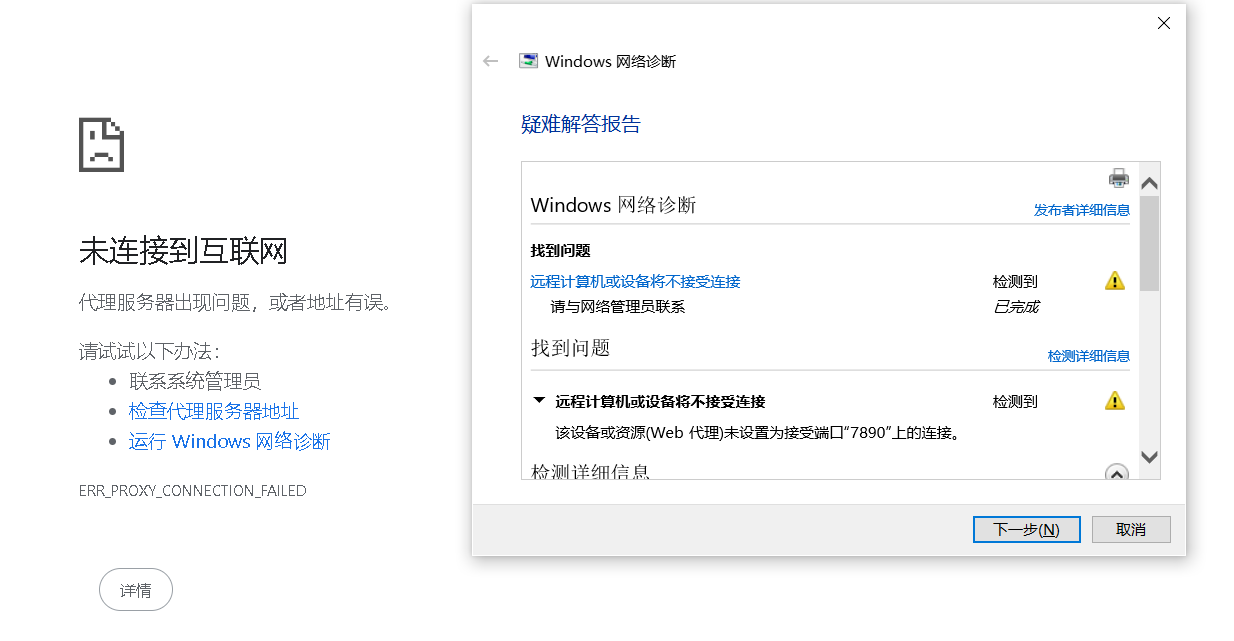Click 检查代理服务器地址 link
This screenshot has width=1234, height=641.
pos(214,411)
